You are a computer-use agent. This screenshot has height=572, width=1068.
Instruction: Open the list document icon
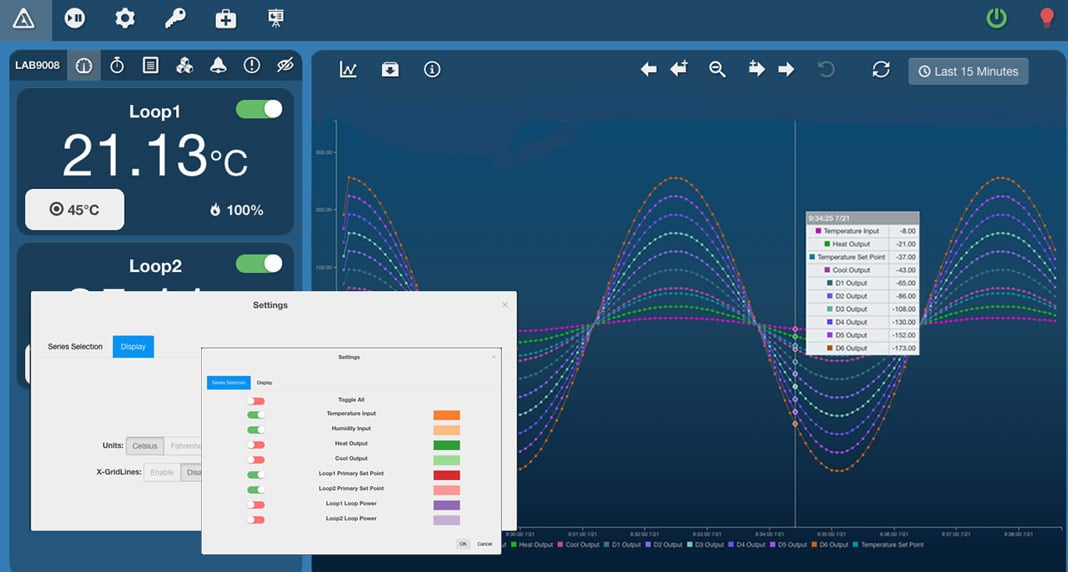(x=151, y=65)
